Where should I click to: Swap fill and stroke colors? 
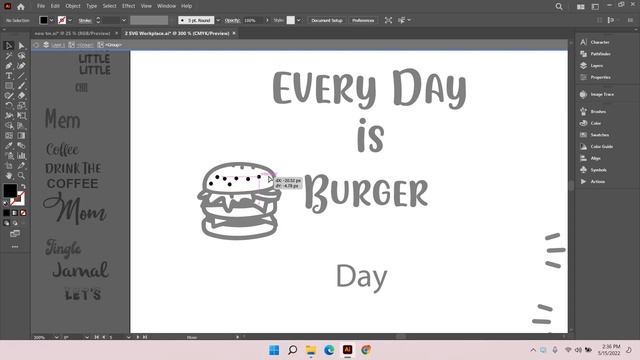(x=23, y=186)
